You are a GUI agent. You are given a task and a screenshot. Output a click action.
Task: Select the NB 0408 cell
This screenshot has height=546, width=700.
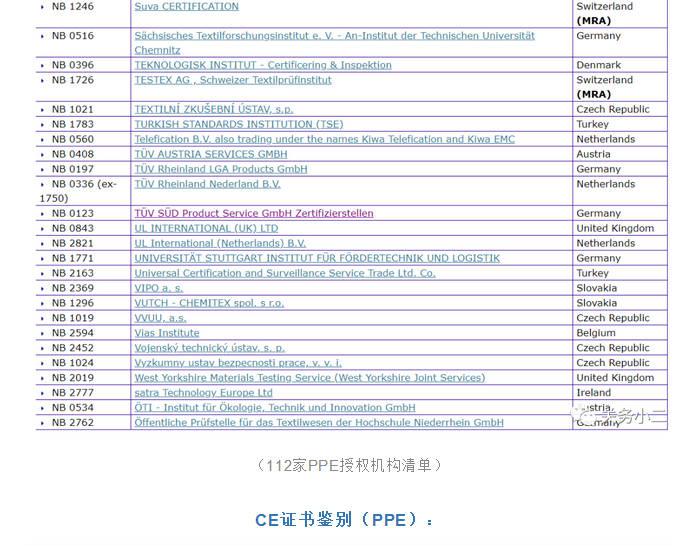(83, 154)
